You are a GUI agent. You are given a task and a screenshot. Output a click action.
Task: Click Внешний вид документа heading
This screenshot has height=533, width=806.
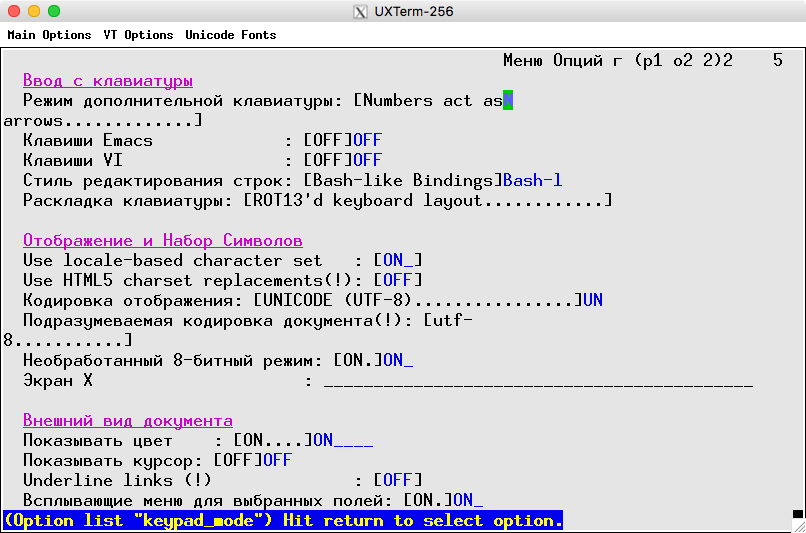[127, 420]
